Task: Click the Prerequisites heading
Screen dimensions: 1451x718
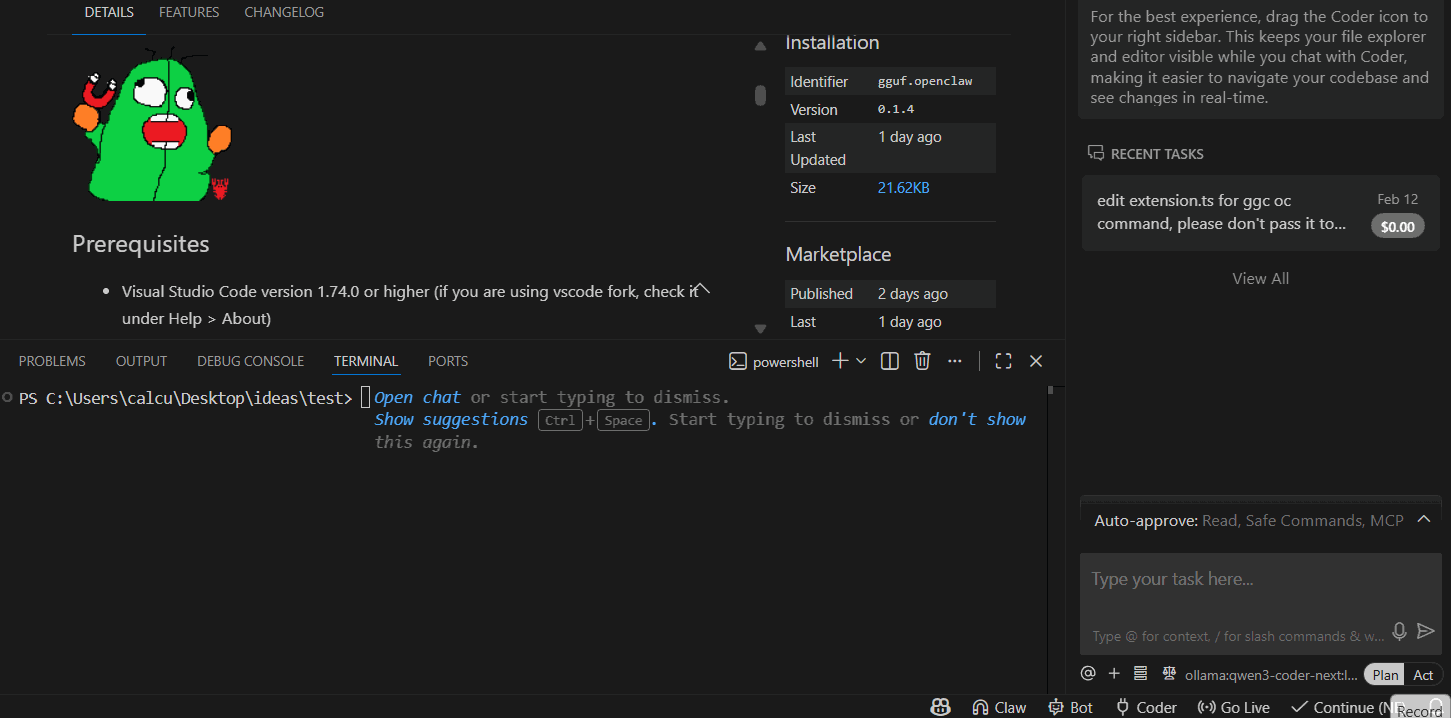Action: pyautogui.click(x=141, y=244)
